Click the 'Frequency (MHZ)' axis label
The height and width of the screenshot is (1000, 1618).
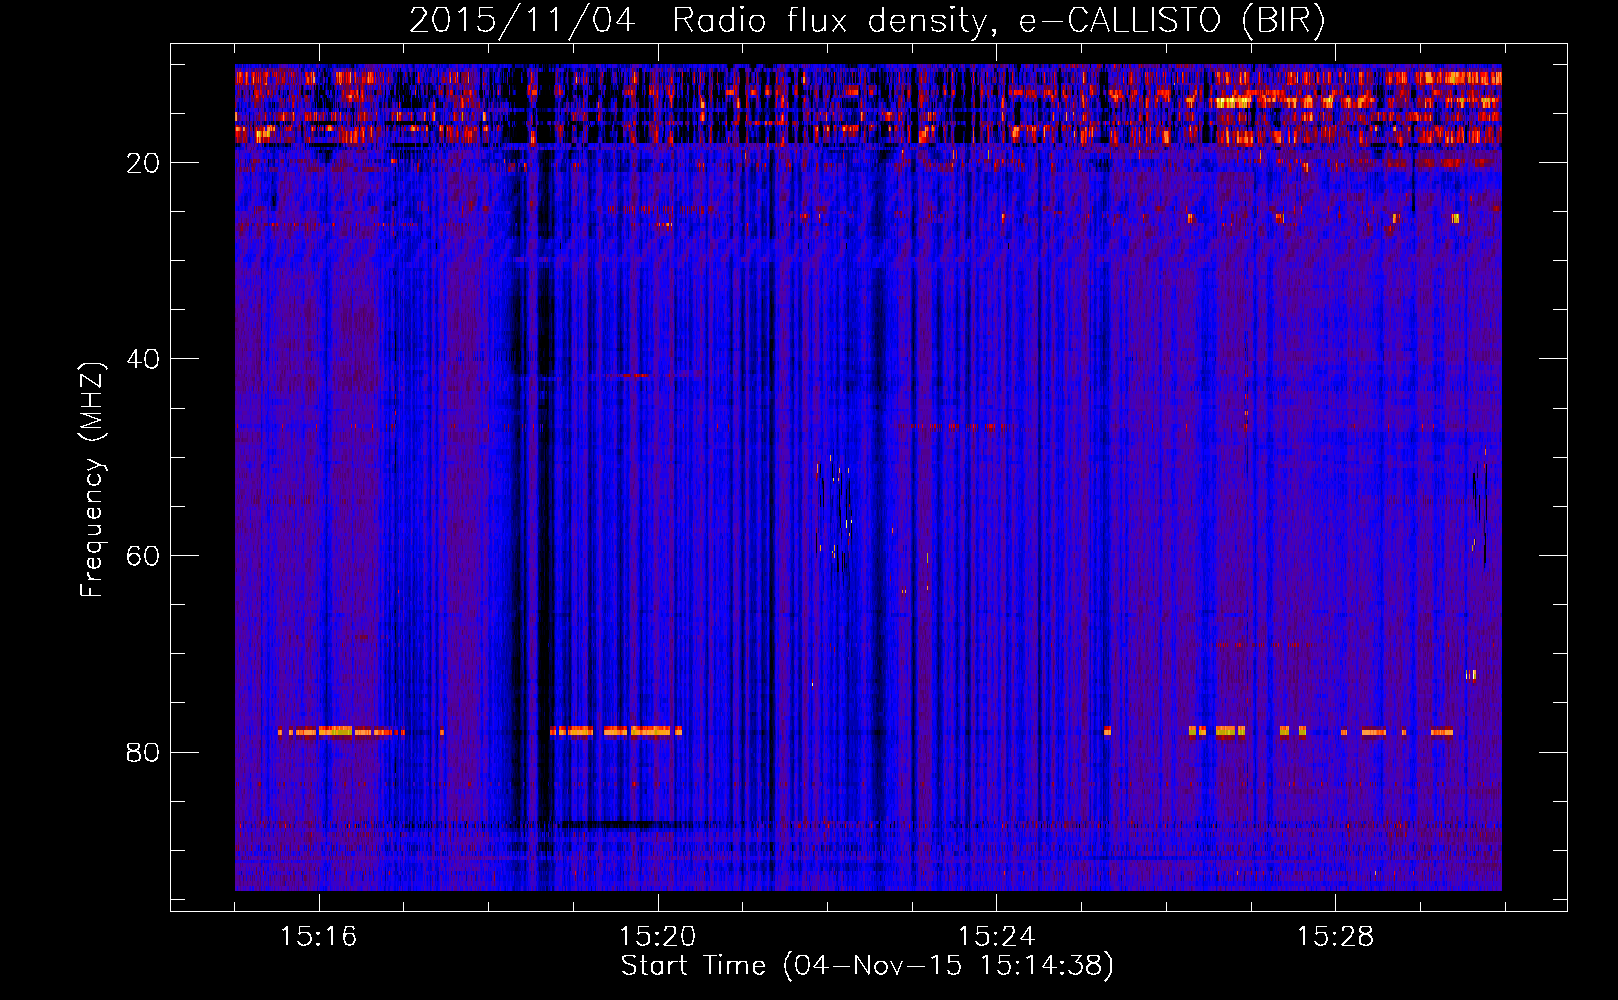click(x=92, y=480)
